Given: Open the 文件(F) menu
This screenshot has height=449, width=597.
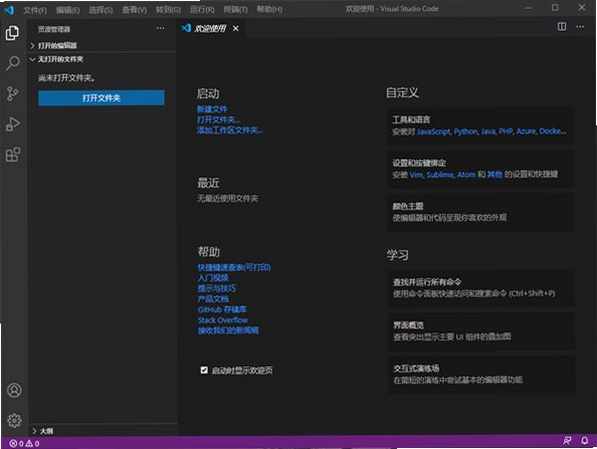Looking at the screenshot, I should coord(35,10).
